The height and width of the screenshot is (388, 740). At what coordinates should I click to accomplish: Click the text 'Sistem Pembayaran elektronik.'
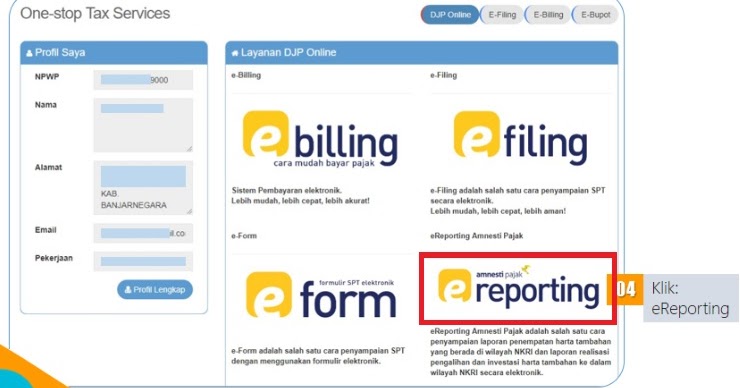coord(286,190)
